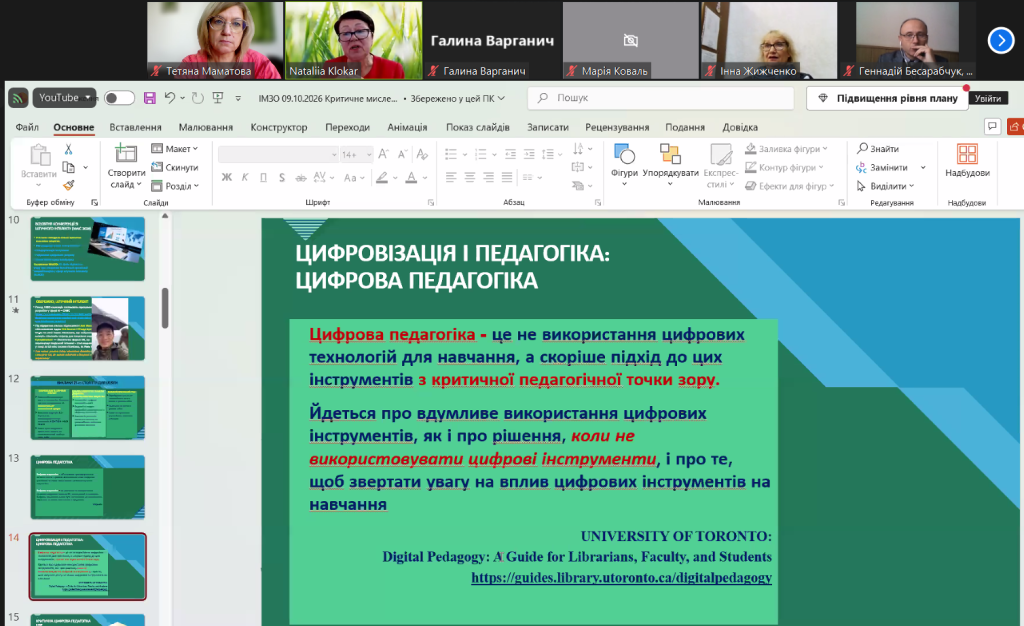
Task: Toggle italic К formatting
Action: 245,177
